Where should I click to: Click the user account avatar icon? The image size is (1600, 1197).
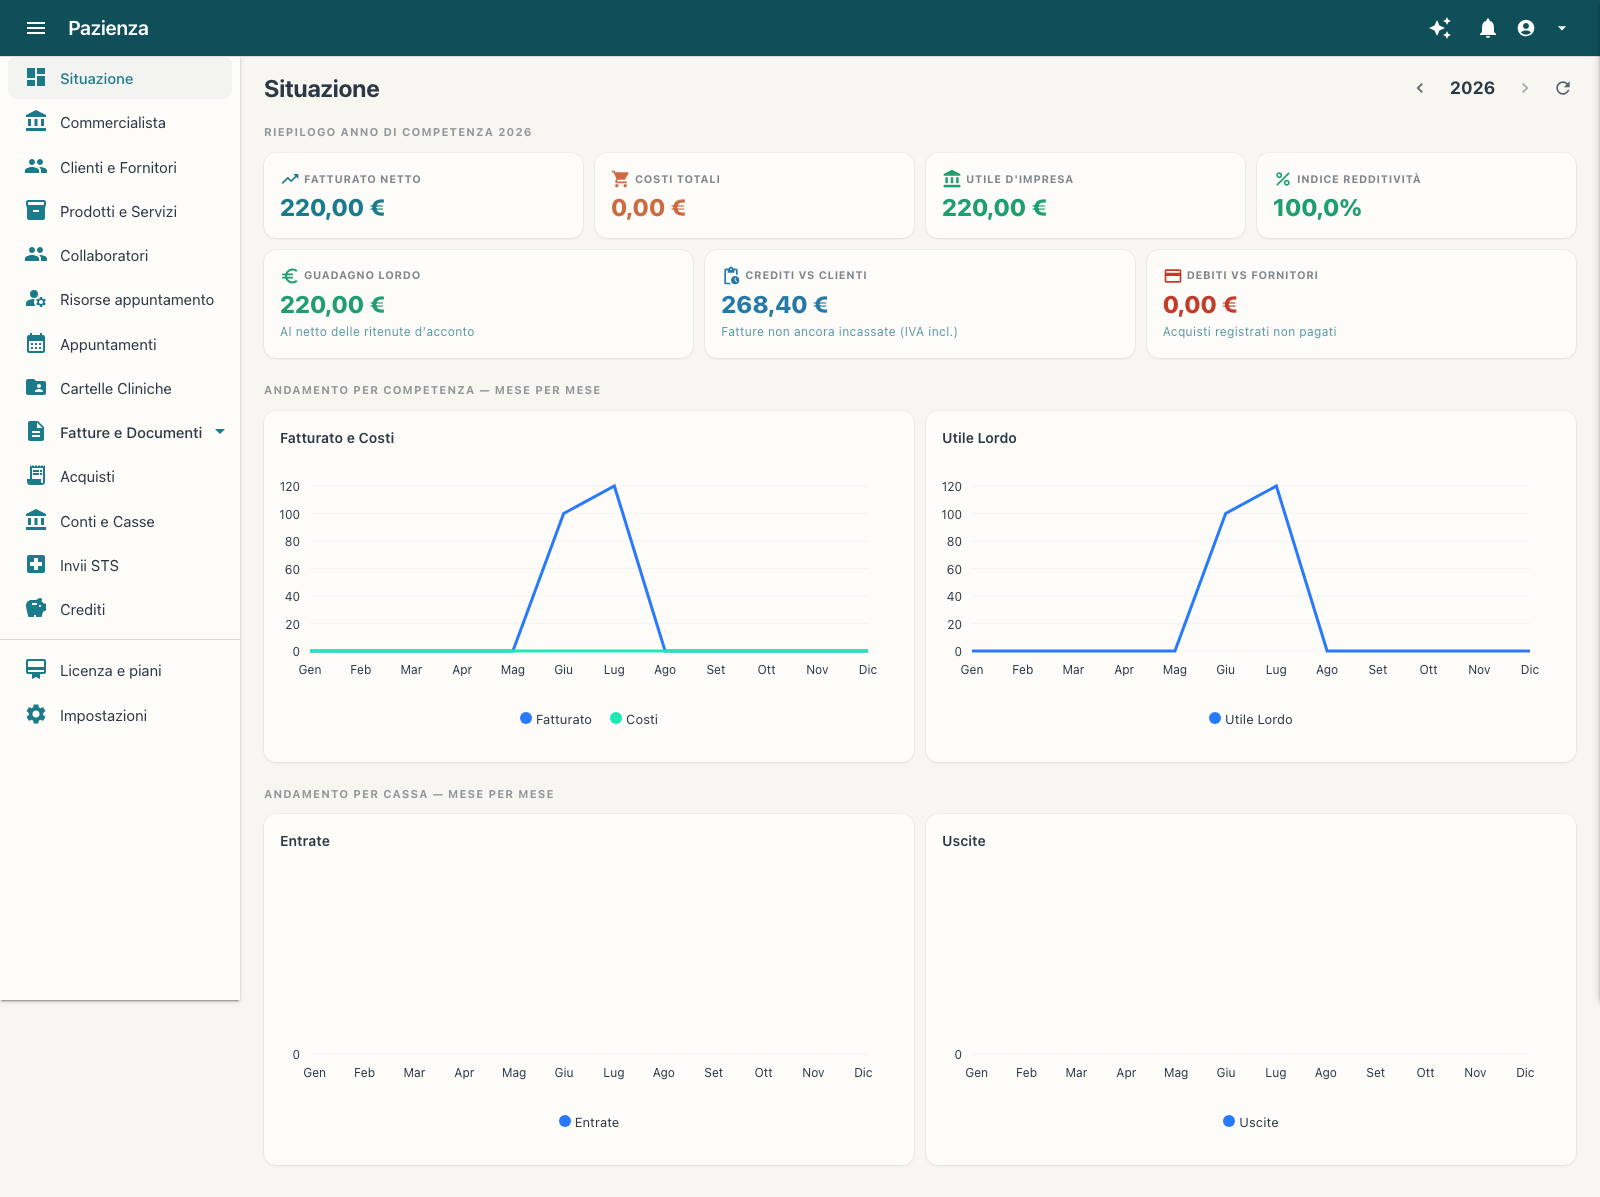1526,28
